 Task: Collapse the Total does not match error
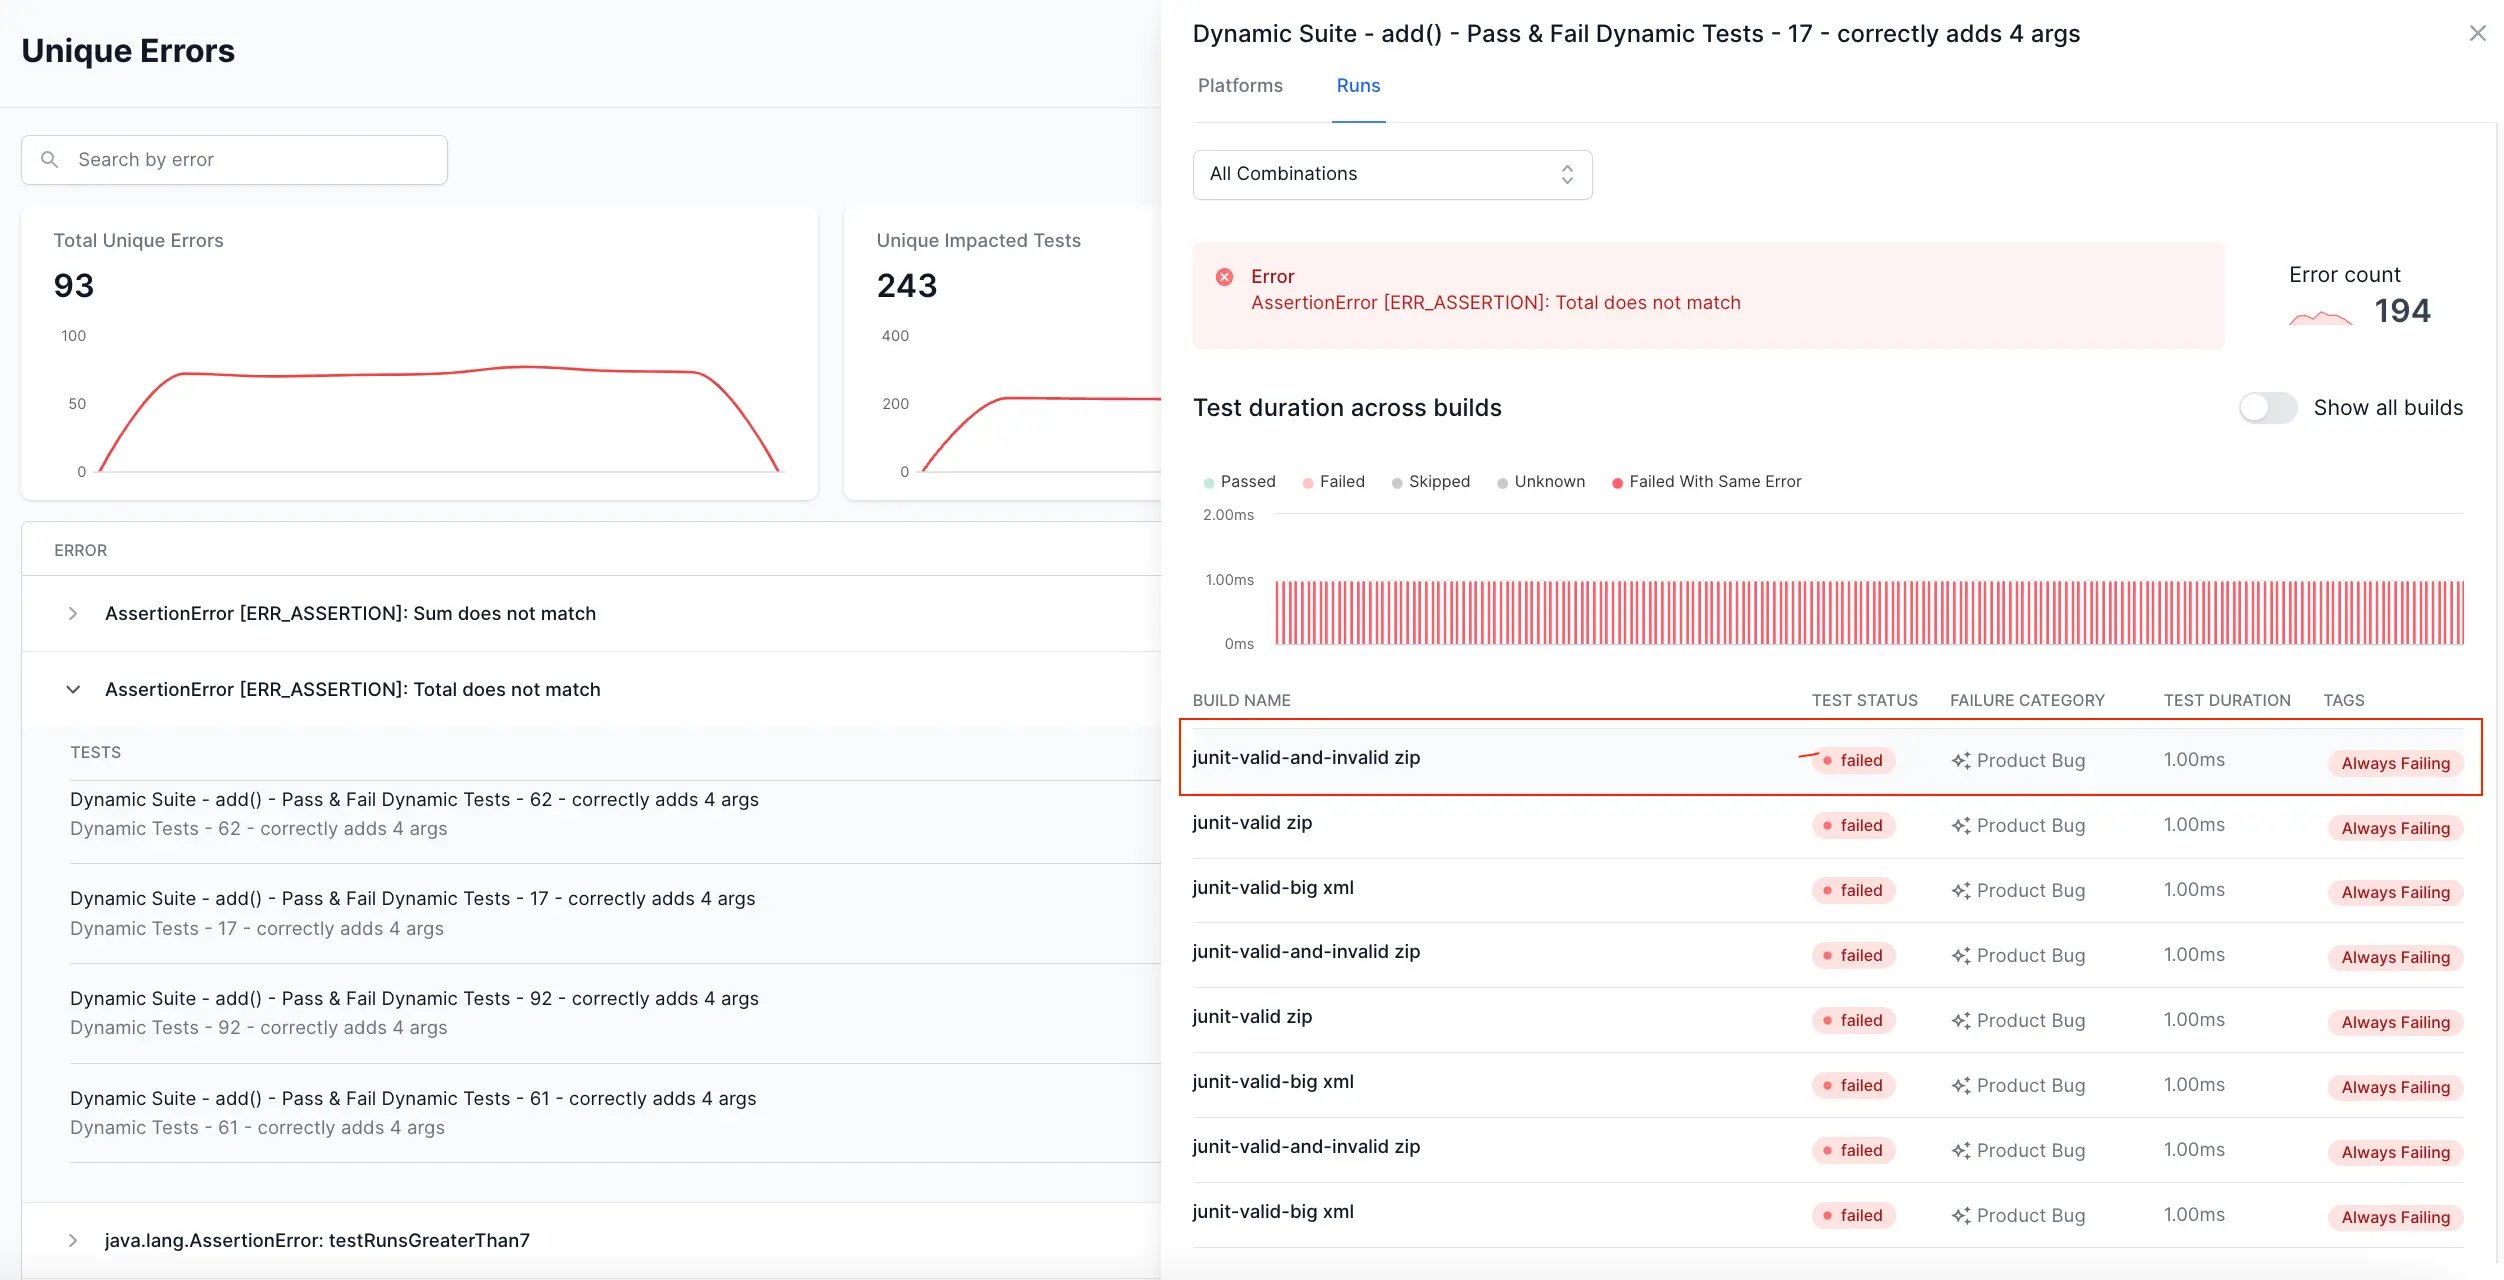tap(73, 690)
